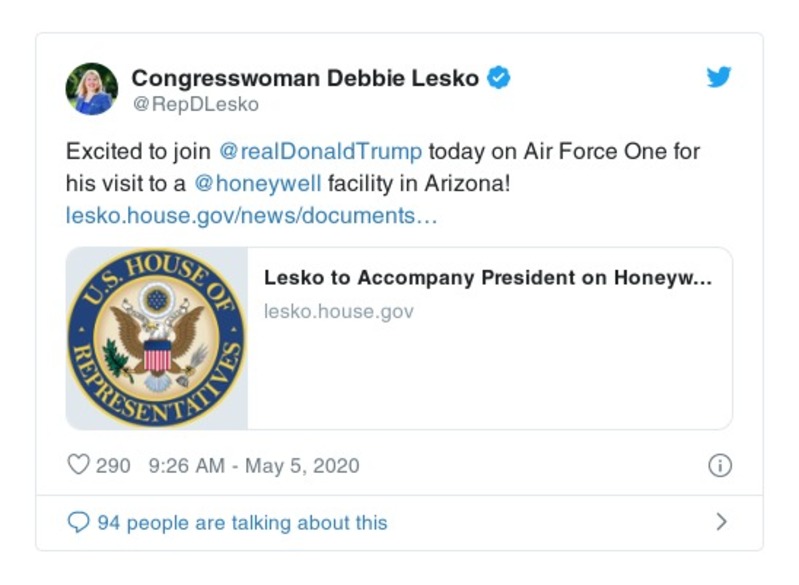Open the tweet info circle icon

(720, 465)
